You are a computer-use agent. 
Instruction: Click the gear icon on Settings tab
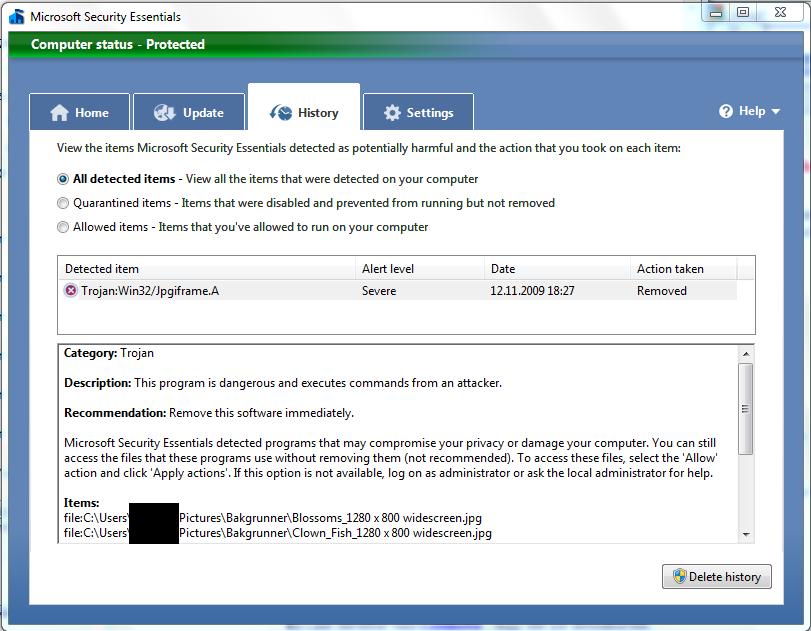point(392,112)
